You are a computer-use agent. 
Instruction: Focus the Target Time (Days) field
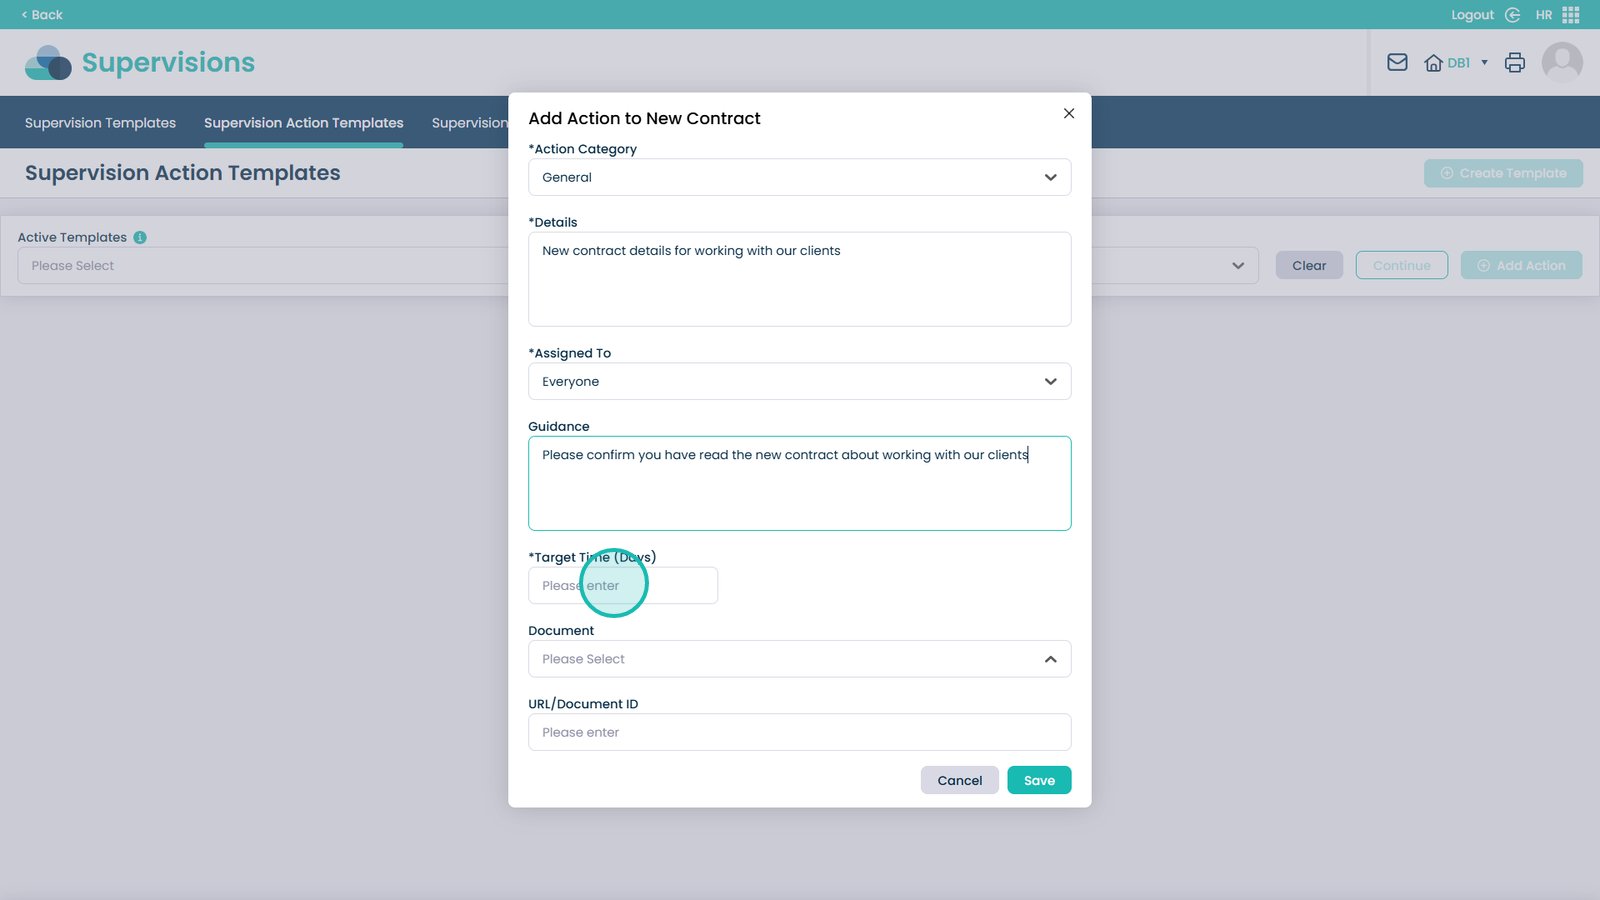[622, 586]
